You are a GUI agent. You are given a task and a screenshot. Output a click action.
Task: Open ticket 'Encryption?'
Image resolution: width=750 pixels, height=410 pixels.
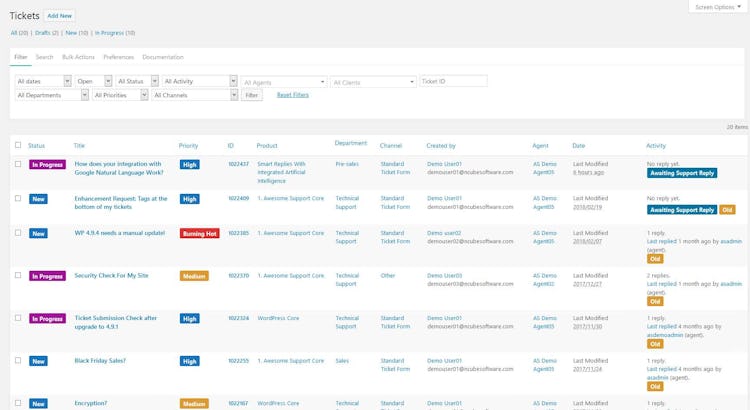click(91, 403)
